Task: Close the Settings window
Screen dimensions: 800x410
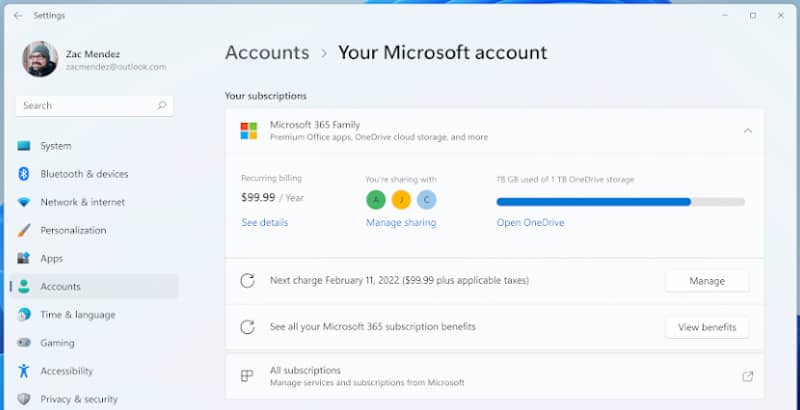Action: pyautogui.click(x=781, y=16)
